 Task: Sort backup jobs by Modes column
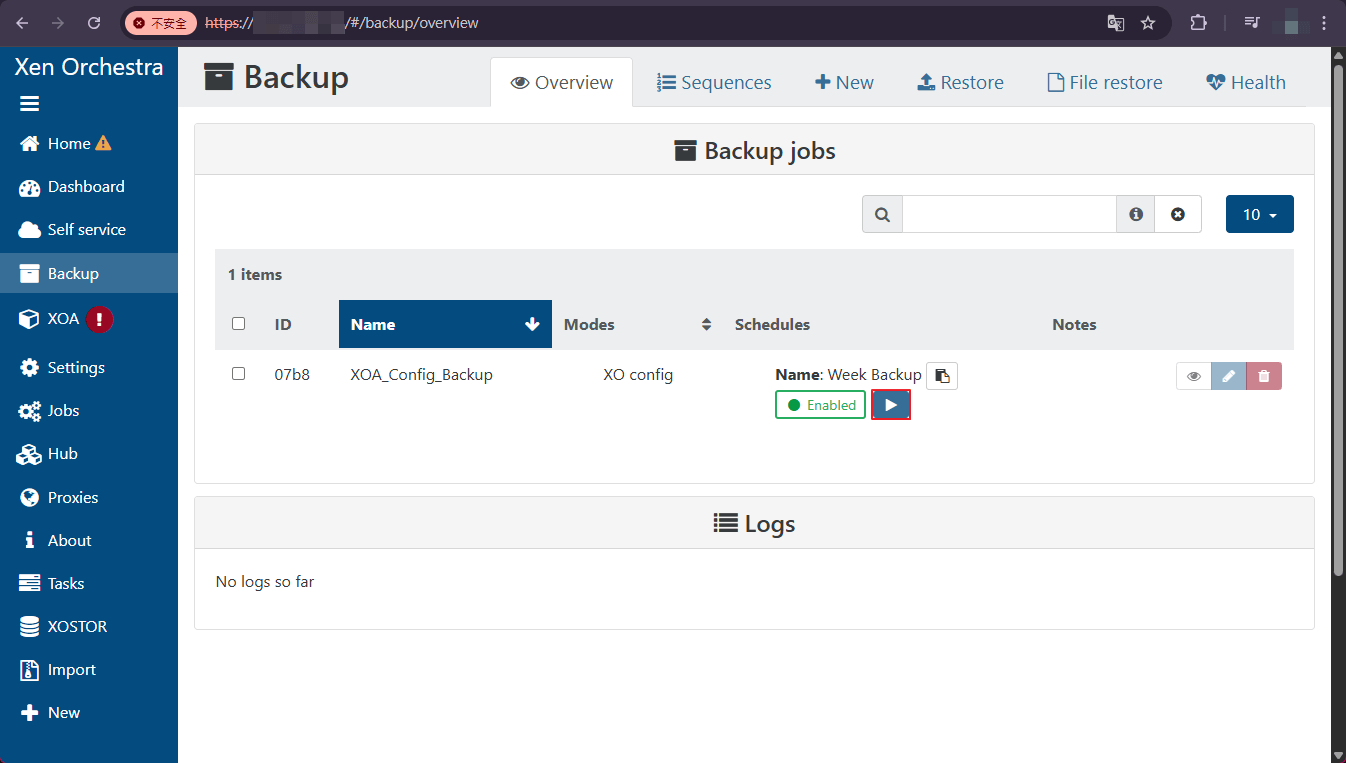[637, 324]
